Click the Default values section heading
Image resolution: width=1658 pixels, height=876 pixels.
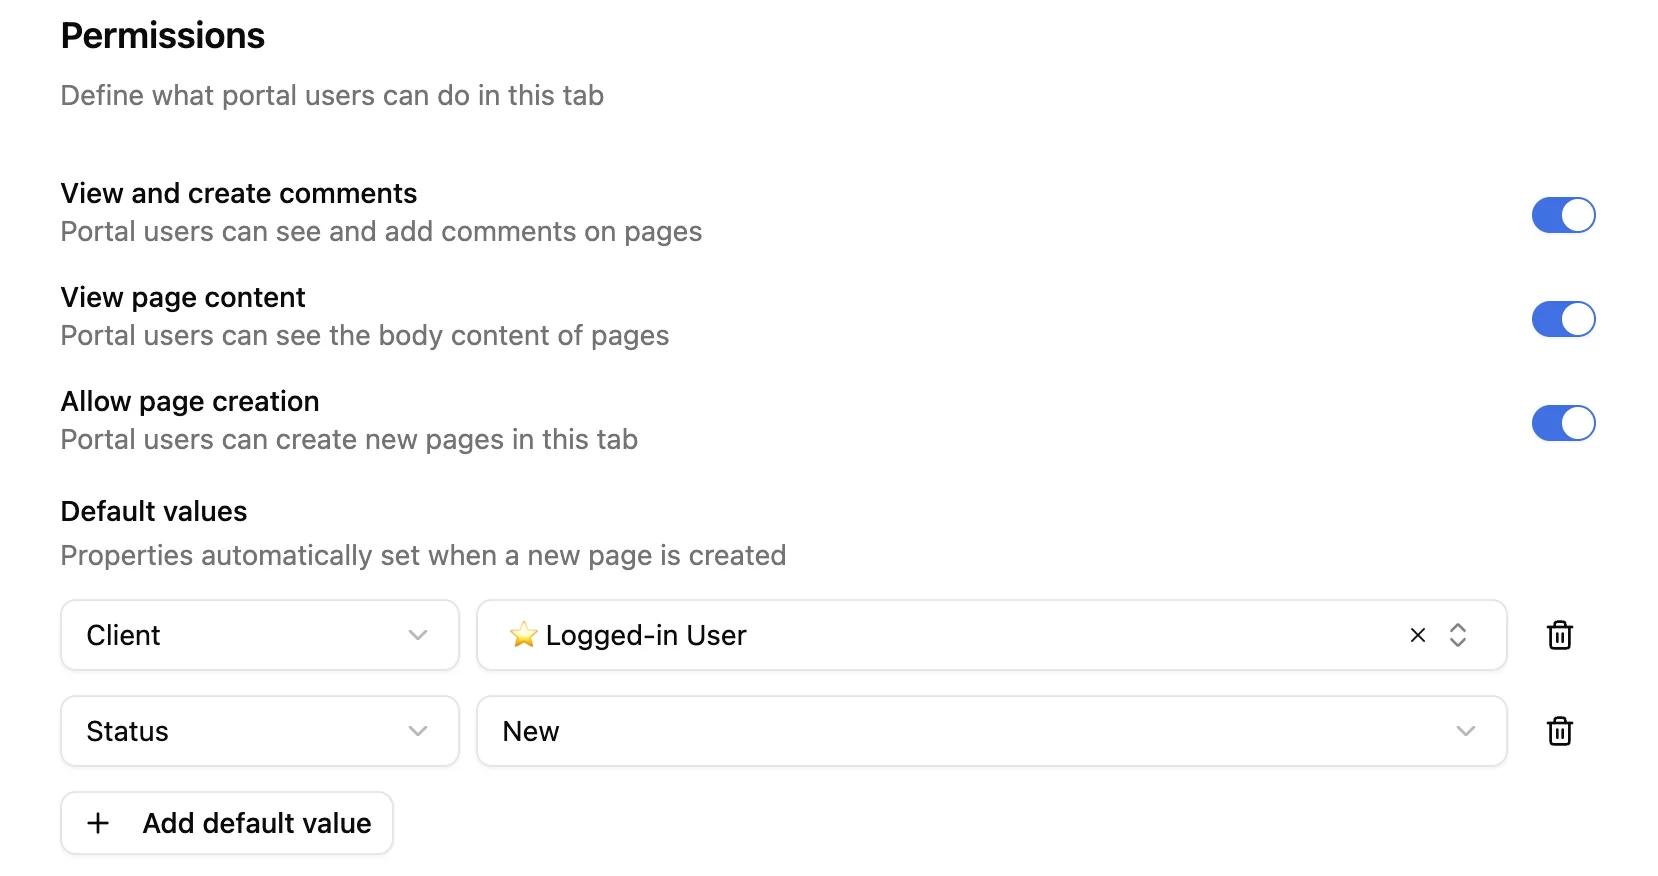pos(154,511)
